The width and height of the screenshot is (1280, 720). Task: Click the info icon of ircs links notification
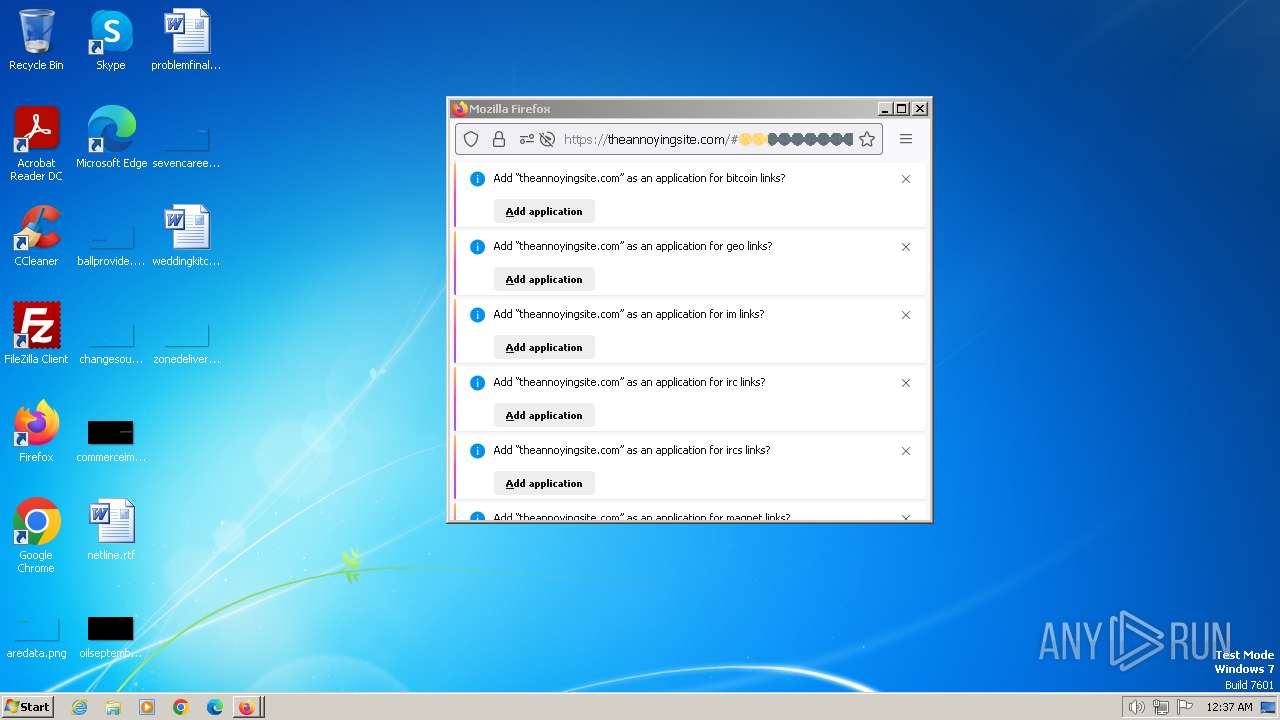tap(477, 451)
